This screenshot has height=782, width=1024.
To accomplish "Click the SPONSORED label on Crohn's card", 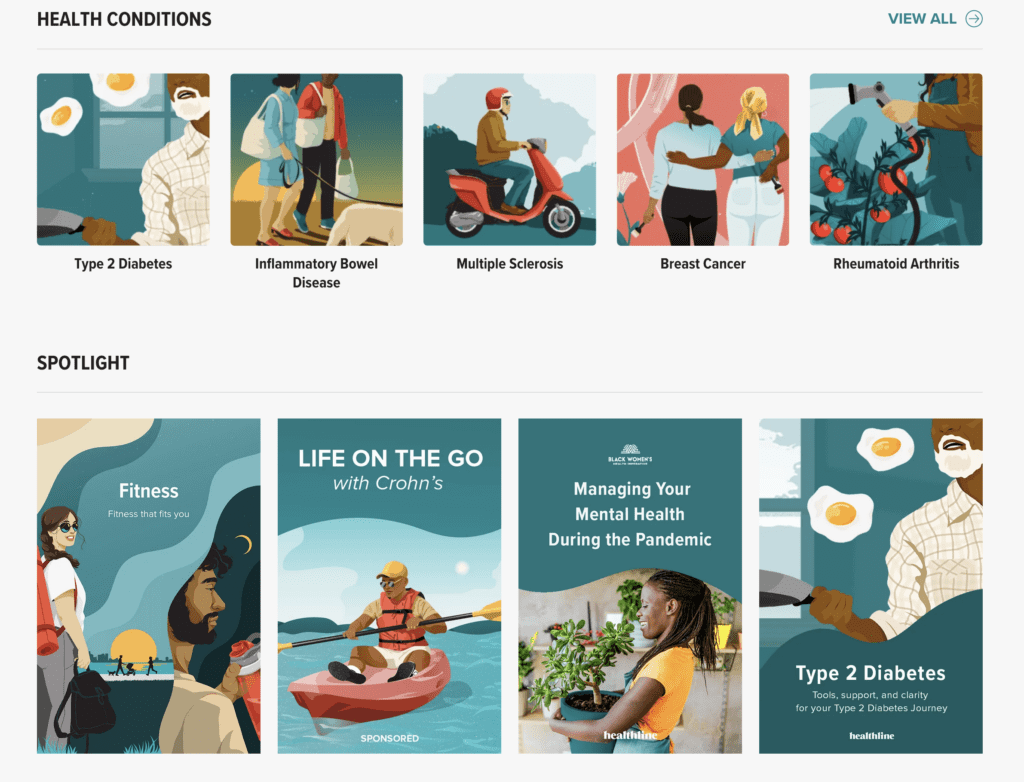I will point(390,738).
